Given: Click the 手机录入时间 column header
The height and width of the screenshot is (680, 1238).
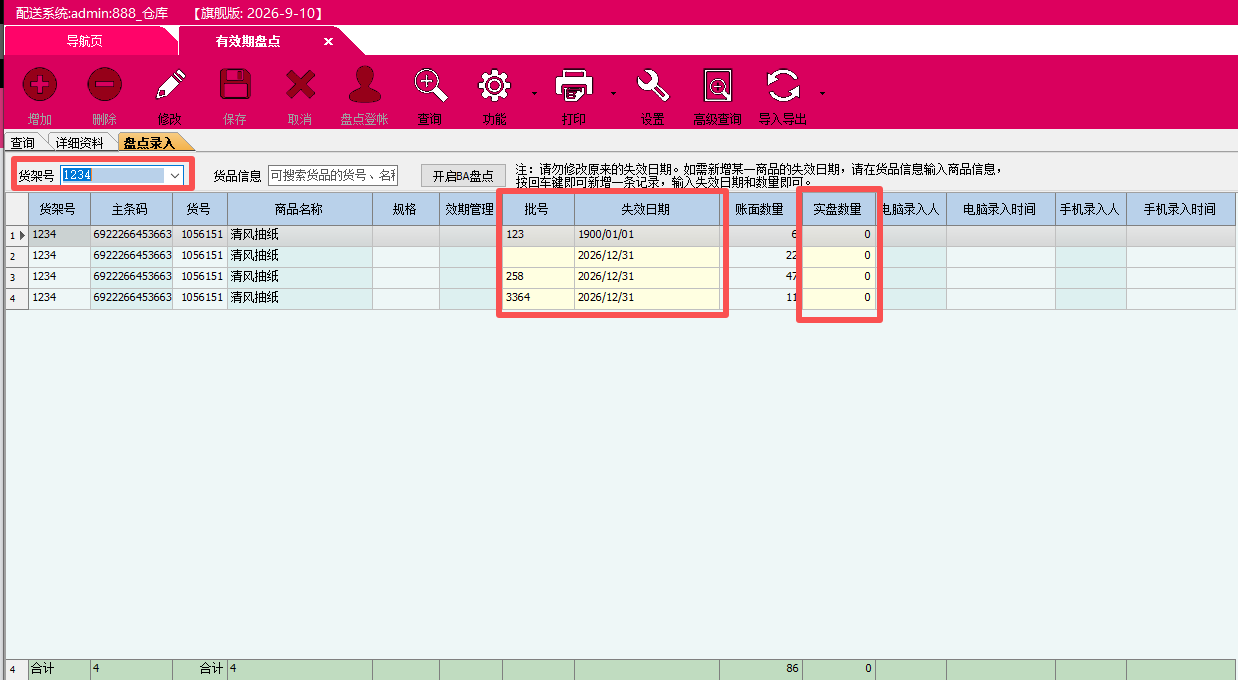Looking at the screenshot, I should [1180, 209].
